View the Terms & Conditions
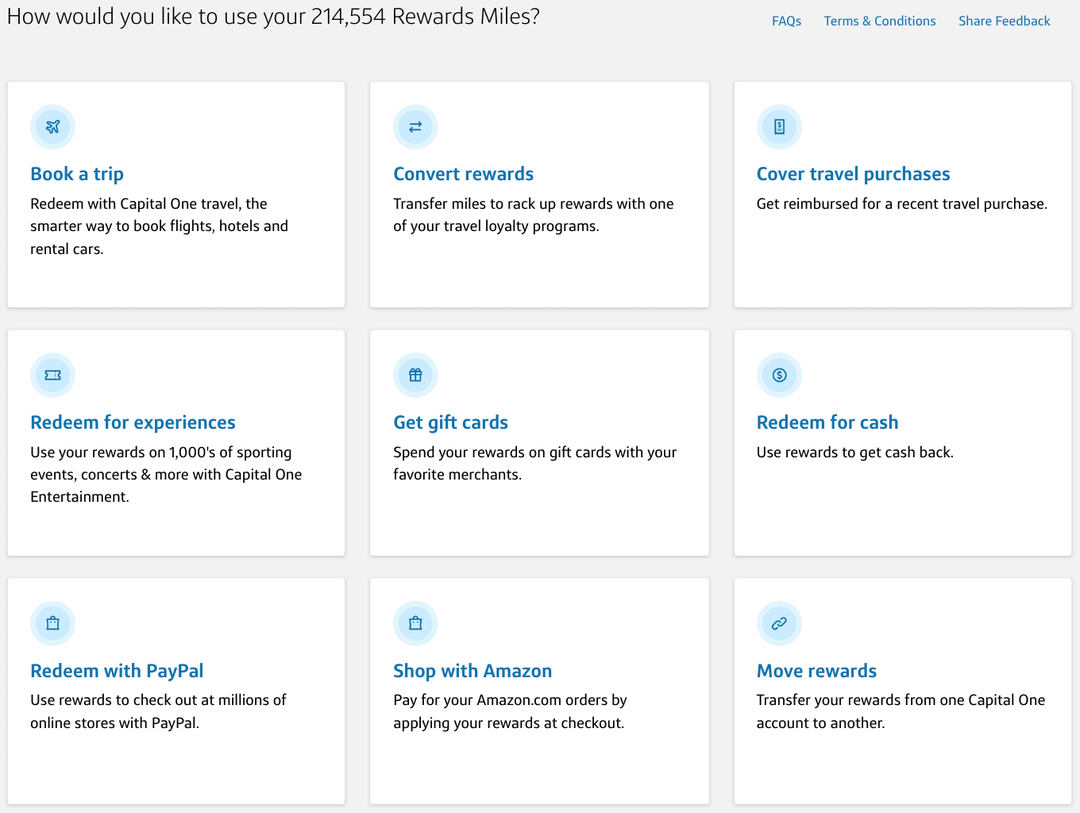The height and width of the screenshot is (813, 1080). pos(879,20)
